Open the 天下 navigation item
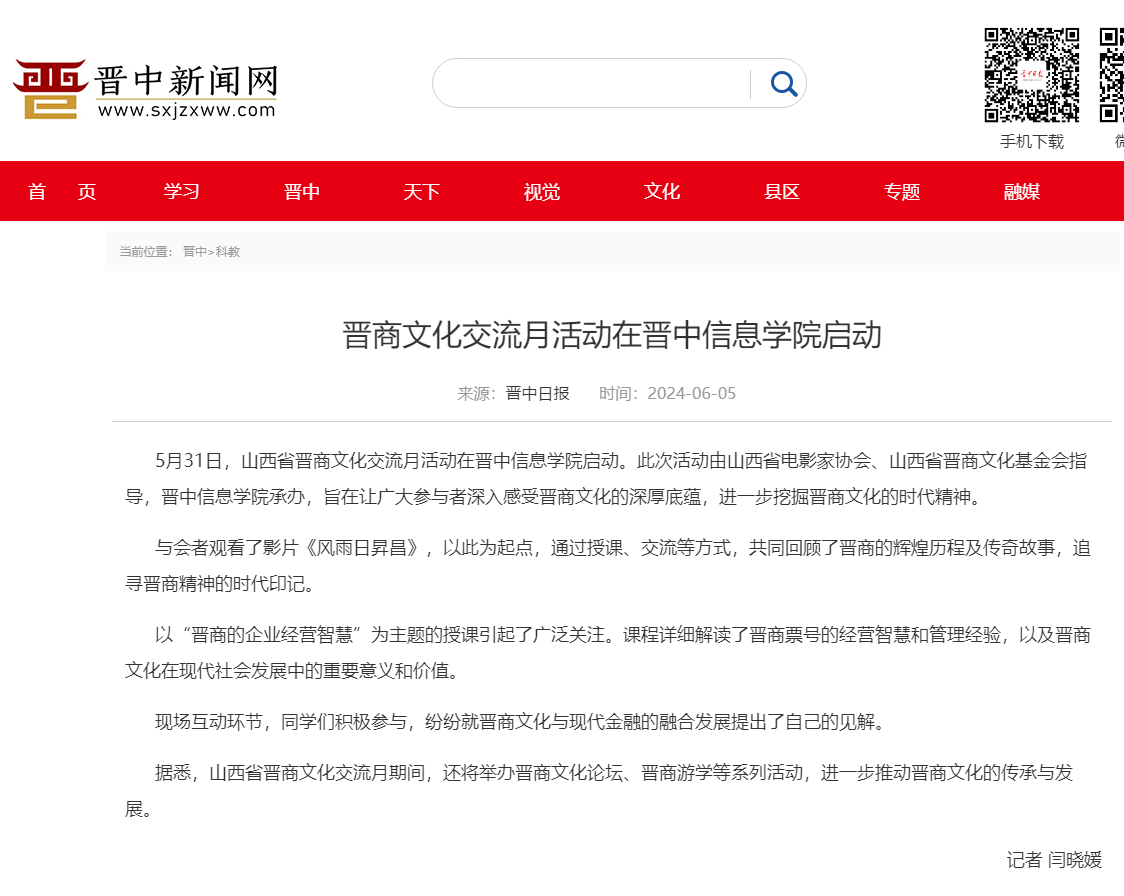Screen dimensions: 1124x896 click(422, 191)
